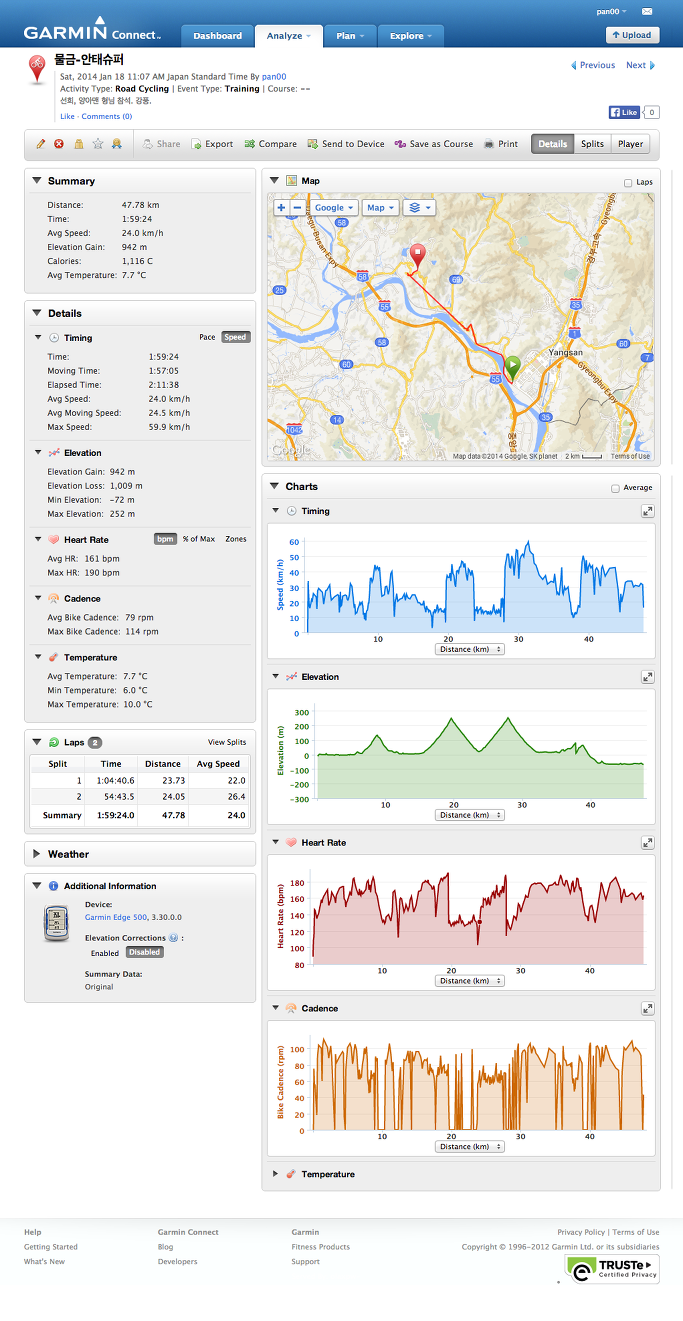The width and height of the screenshot is (683, 1321).
Task: Click the green start marker on map
Action: point(513,368)
